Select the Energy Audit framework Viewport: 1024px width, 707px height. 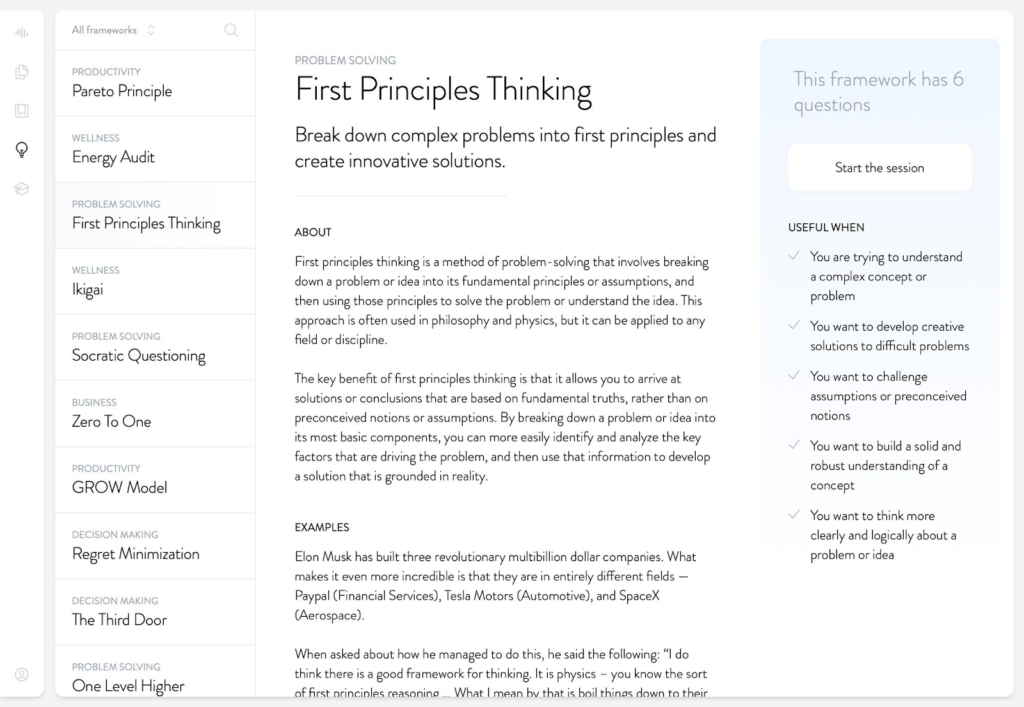pos(155,149)
